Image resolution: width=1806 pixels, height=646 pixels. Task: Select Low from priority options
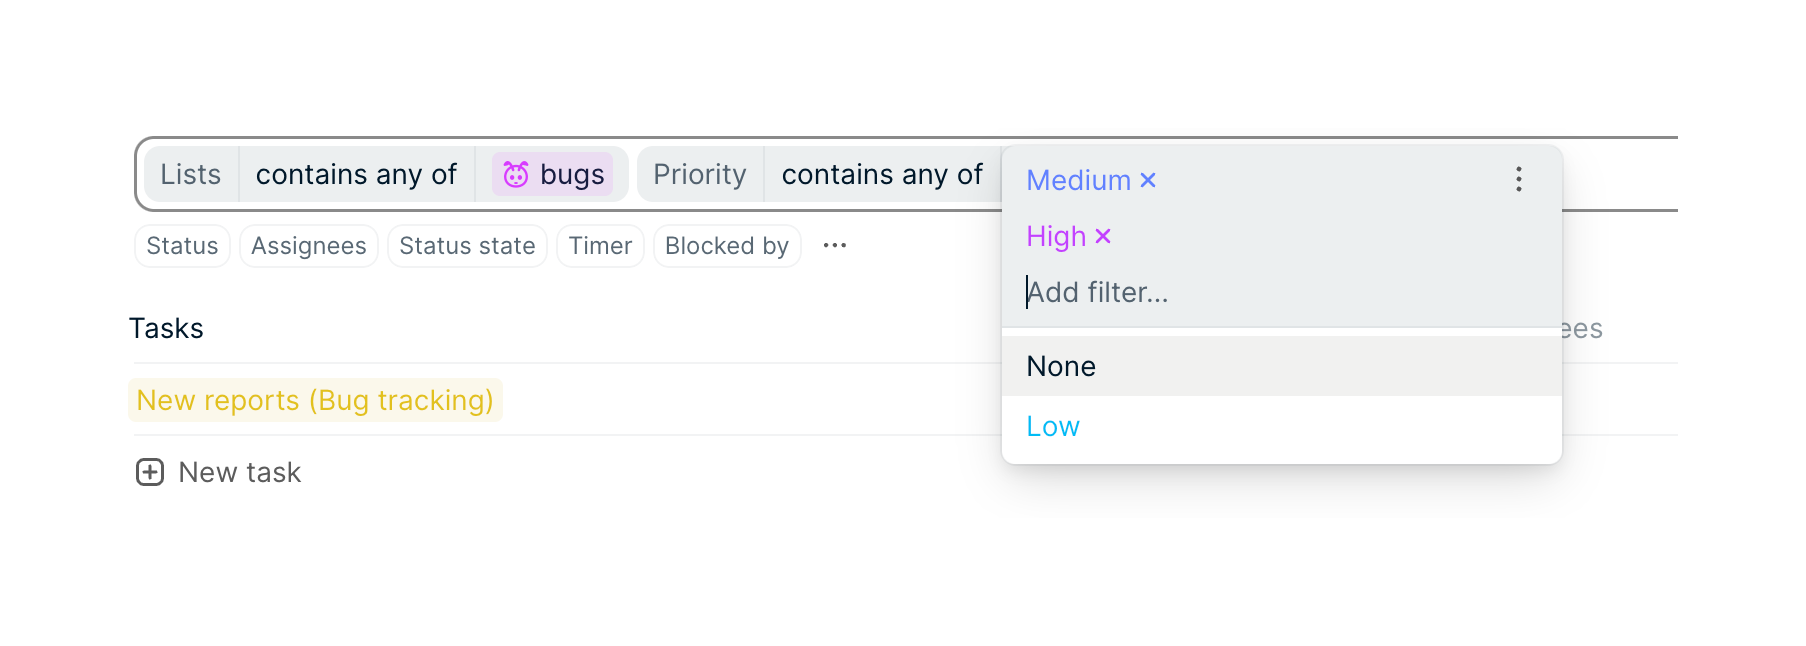pos(1053,427)
